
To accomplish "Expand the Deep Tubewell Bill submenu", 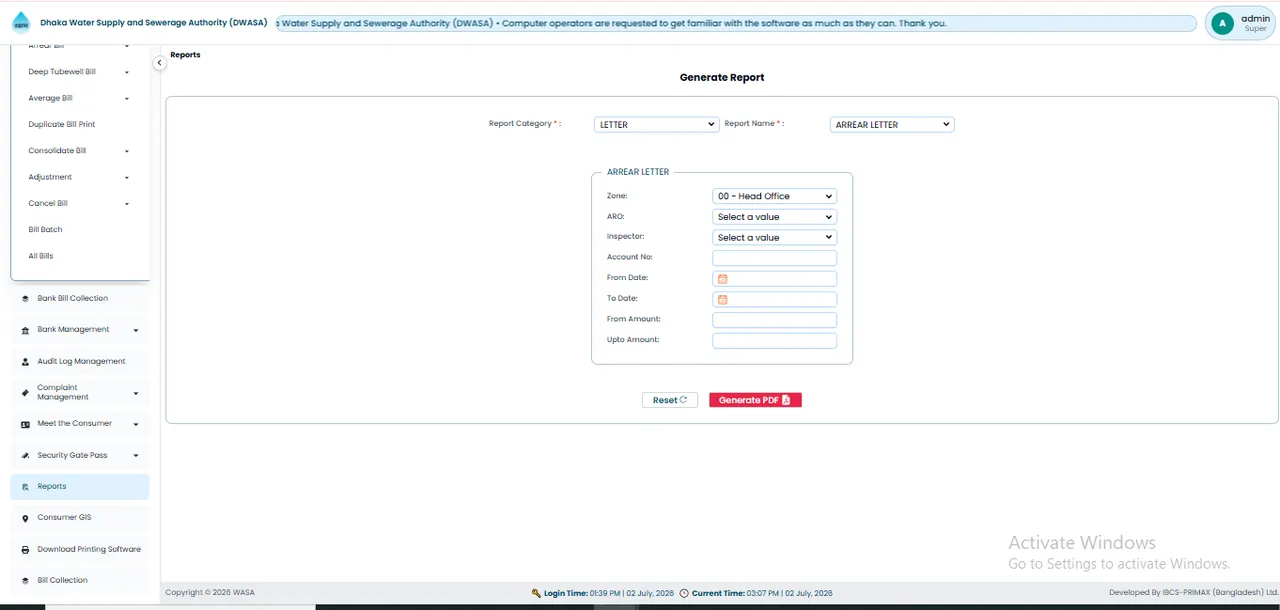I will coord(126,72).
